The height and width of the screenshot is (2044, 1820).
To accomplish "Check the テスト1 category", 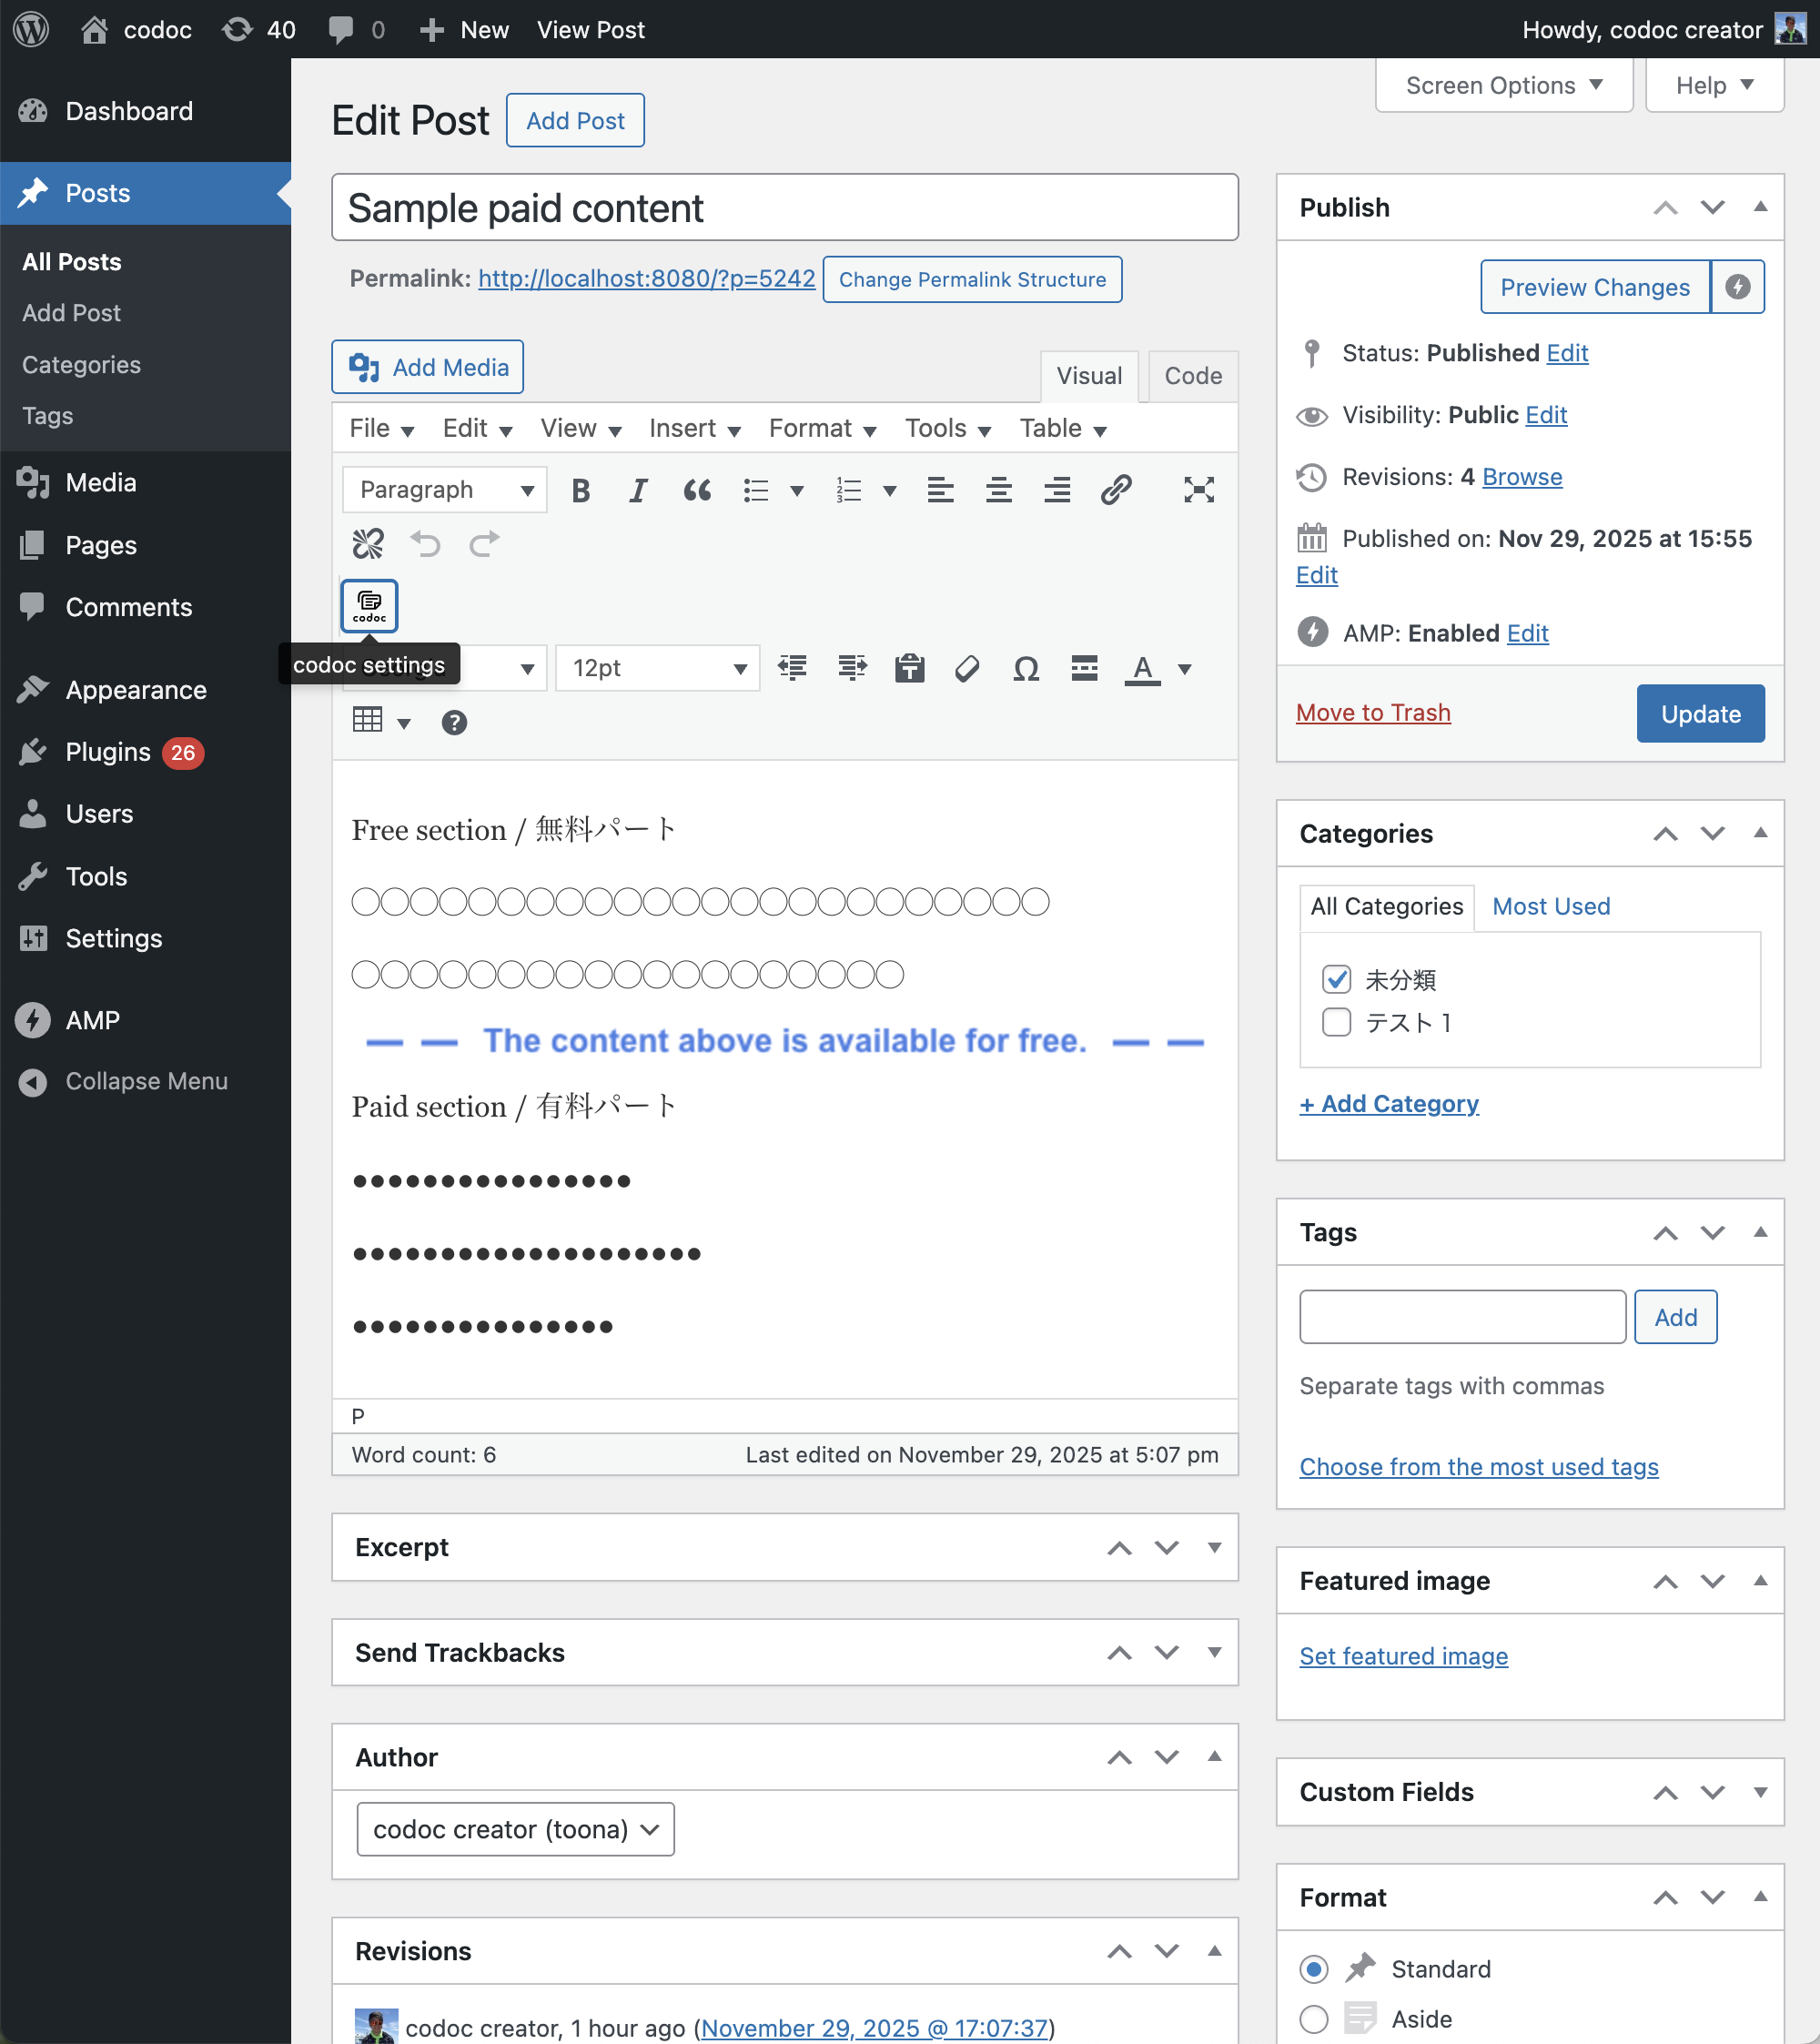I will pyautogui.click(x=1336, y=1022).
